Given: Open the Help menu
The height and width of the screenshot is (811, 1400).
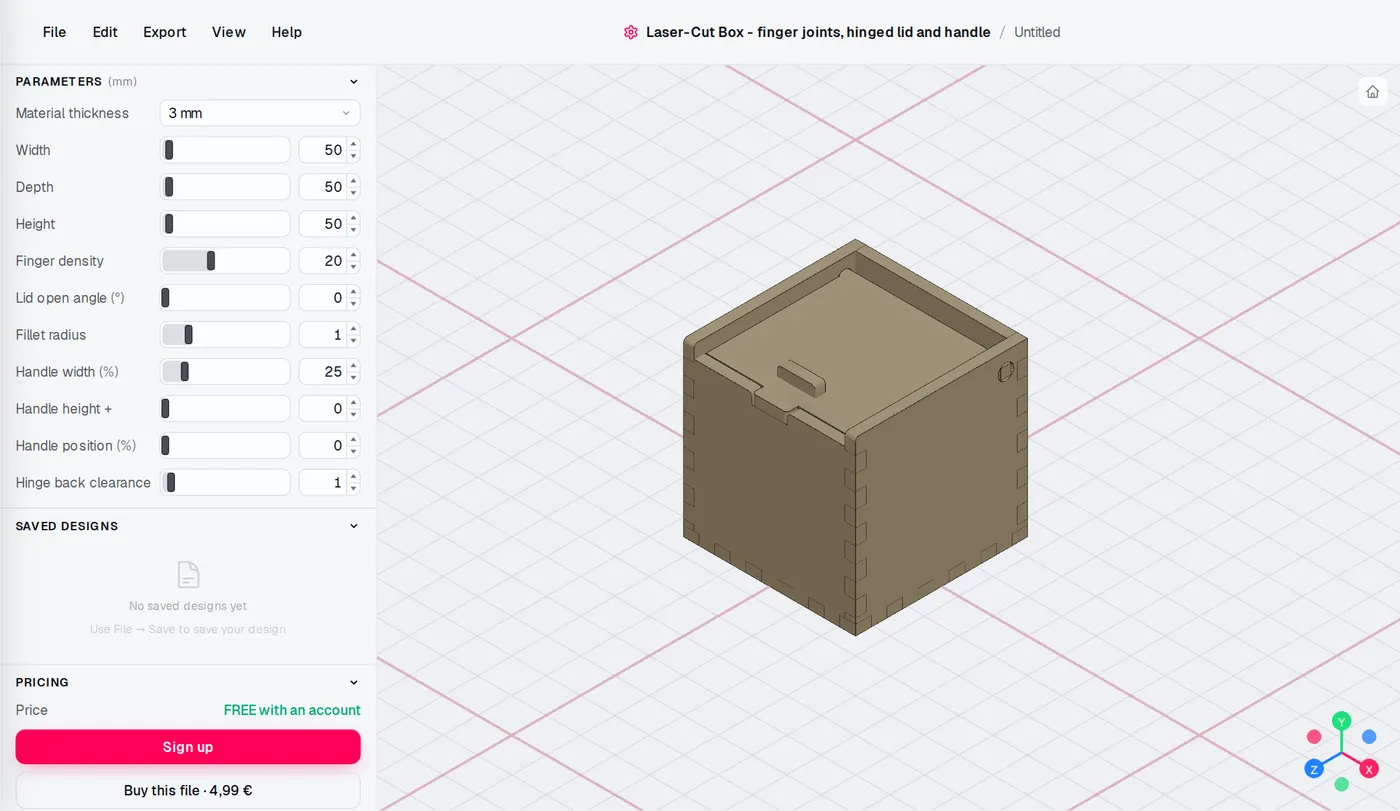Looking at the screenshot, I should click(287, 32).
